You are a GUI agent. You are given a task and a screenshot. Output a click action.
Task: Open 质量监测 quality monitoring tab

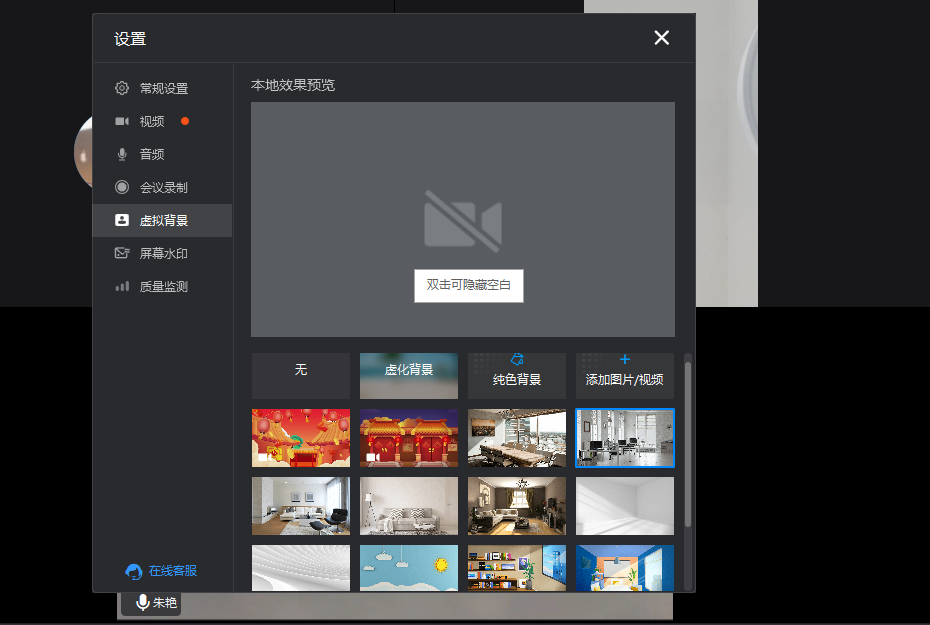tap(162, 286)
